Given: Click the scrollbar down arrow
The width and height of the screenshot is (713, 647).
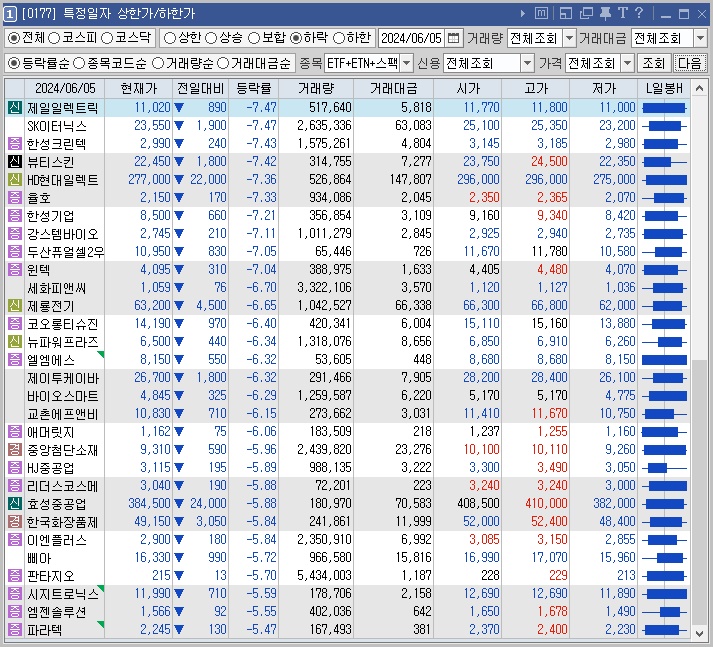Looking at the screenshot, I should 699,632.
